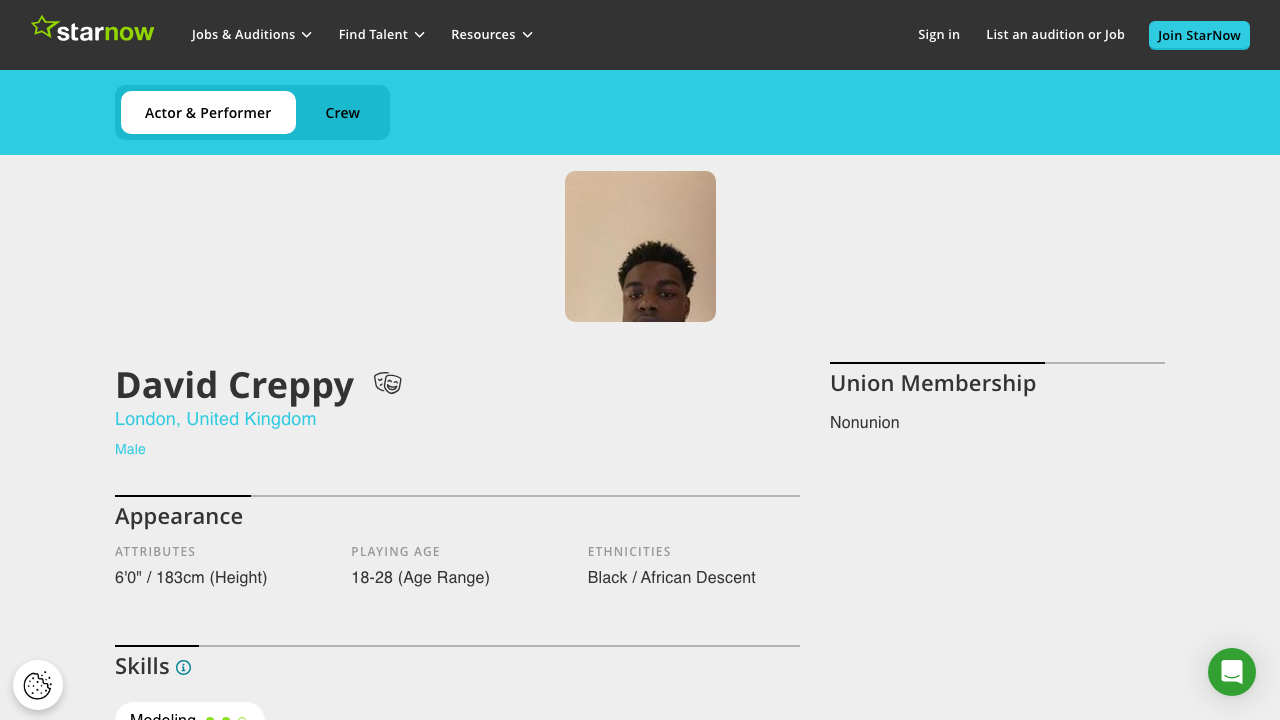Open the Jobs & Auditions menu
Viewport: 1280px width, 720px height.
(x=243, y=34)
